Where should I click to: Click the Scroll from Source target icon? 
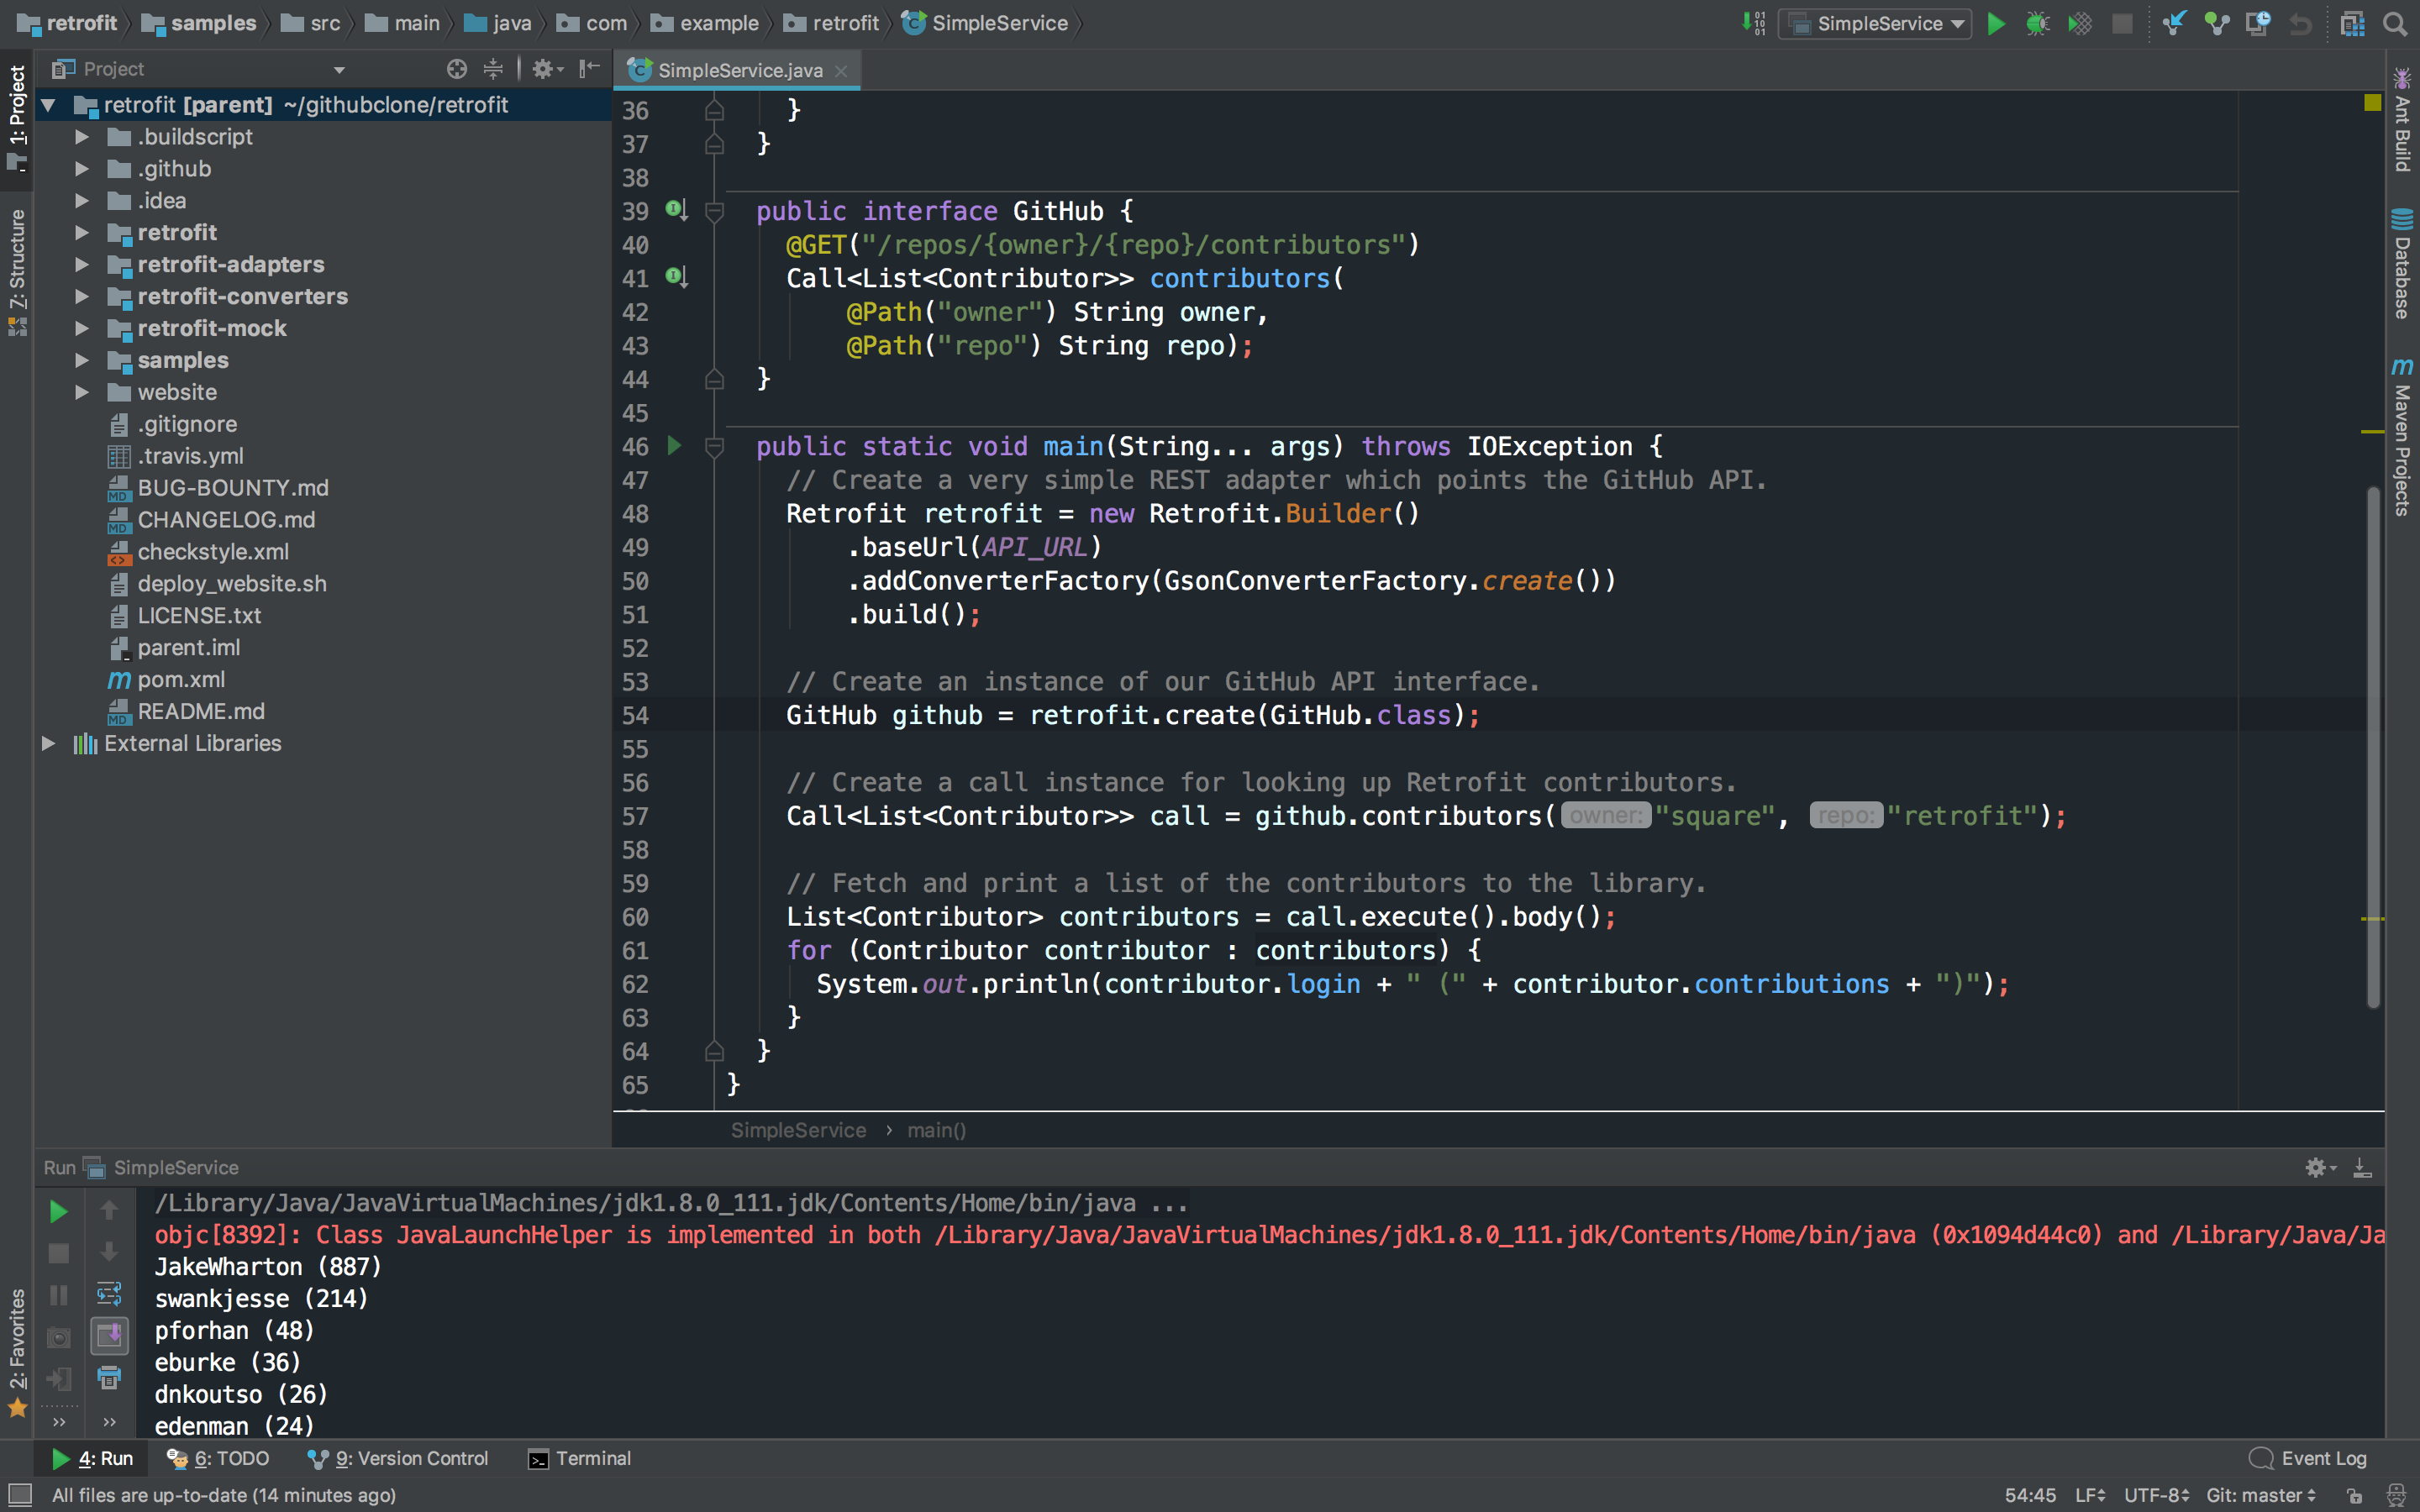click(x=457, y=69)
